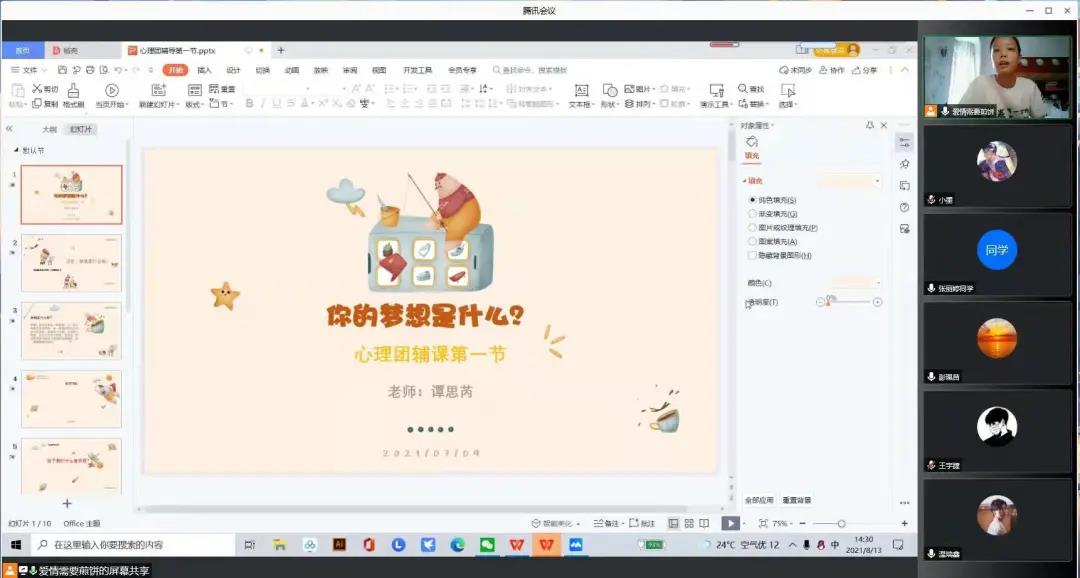Switch to reading view icon in status bar
Viewport: 1080px width, 578px height.
[x=704, y=524]
